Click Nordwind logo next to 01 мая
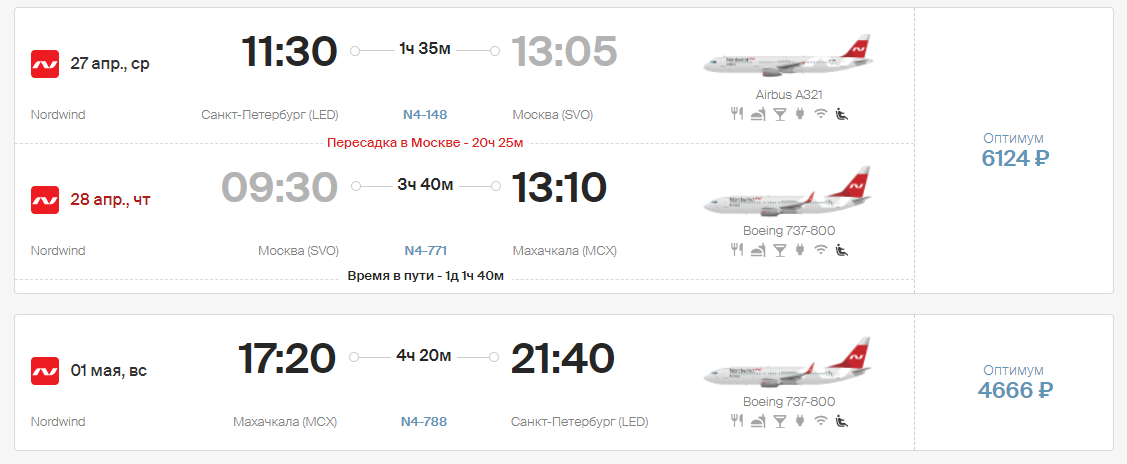The width and height of the screenshot is (1127, 464). [45, 371]
